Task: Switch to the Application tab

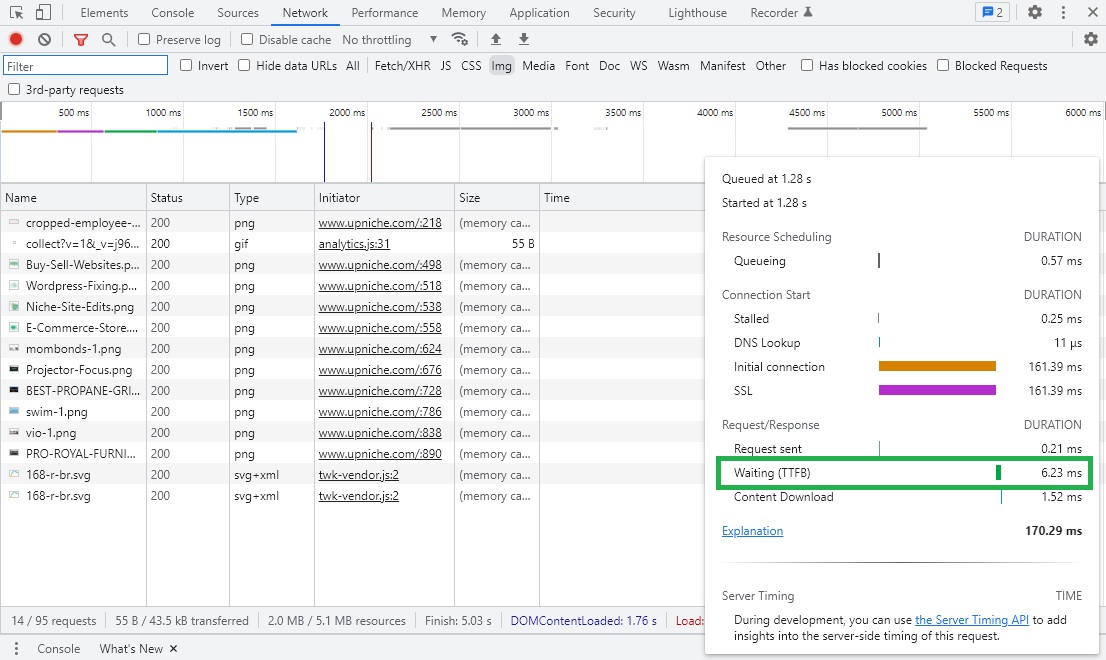Action: [x=540, y=13]
